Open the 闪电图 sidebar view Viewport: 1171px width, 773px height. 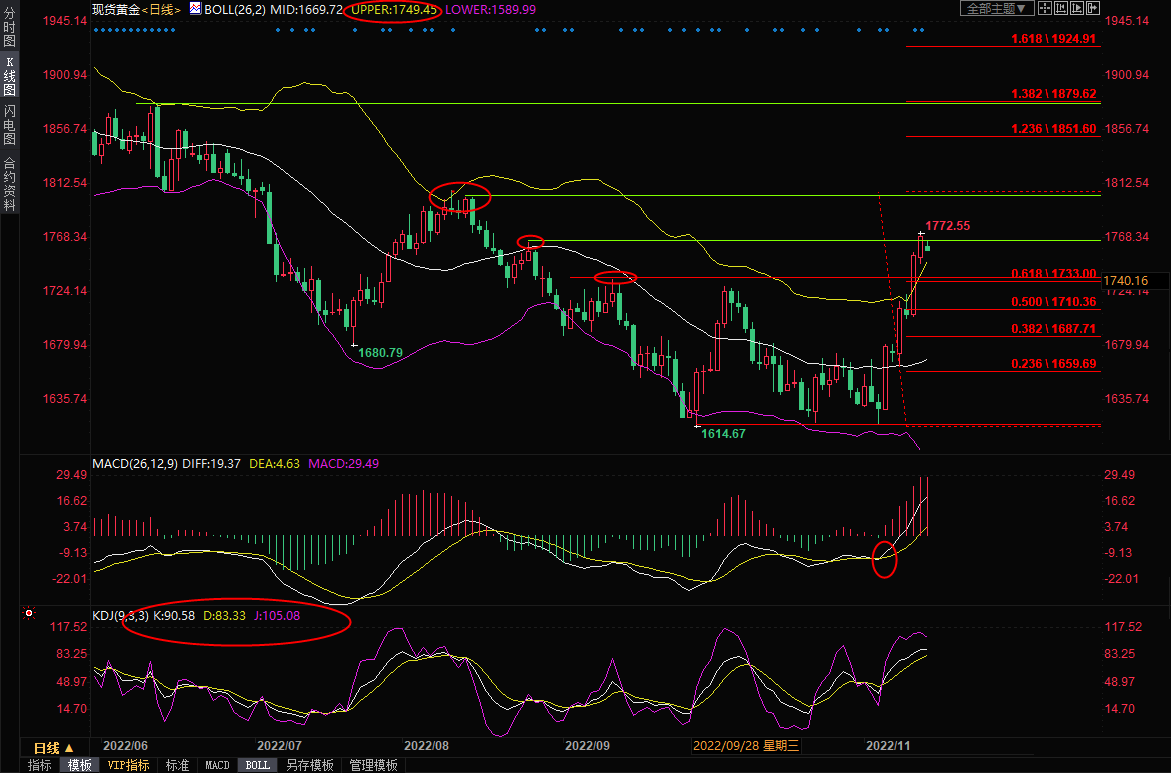point(9,123)
